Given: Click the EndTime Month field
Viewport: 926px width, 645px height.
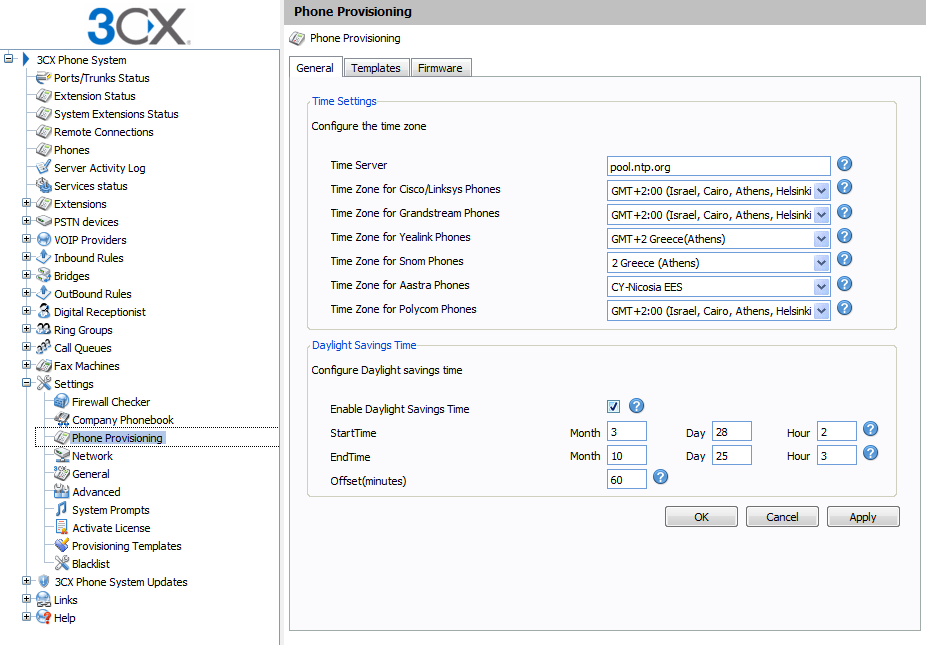Looking at the screenshot, I should 627,455.
